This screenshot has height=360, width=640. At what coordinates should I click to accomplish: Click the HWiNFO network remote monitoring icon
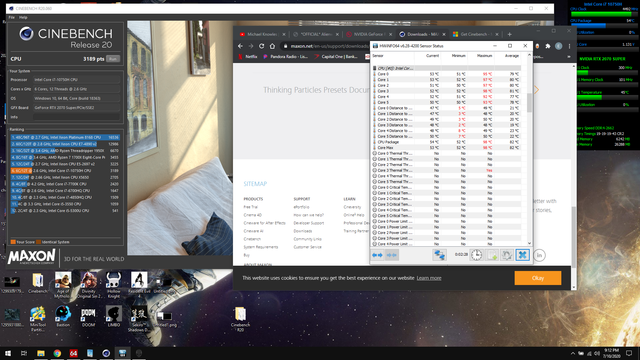pyautogui.click(x=440, y=255)
